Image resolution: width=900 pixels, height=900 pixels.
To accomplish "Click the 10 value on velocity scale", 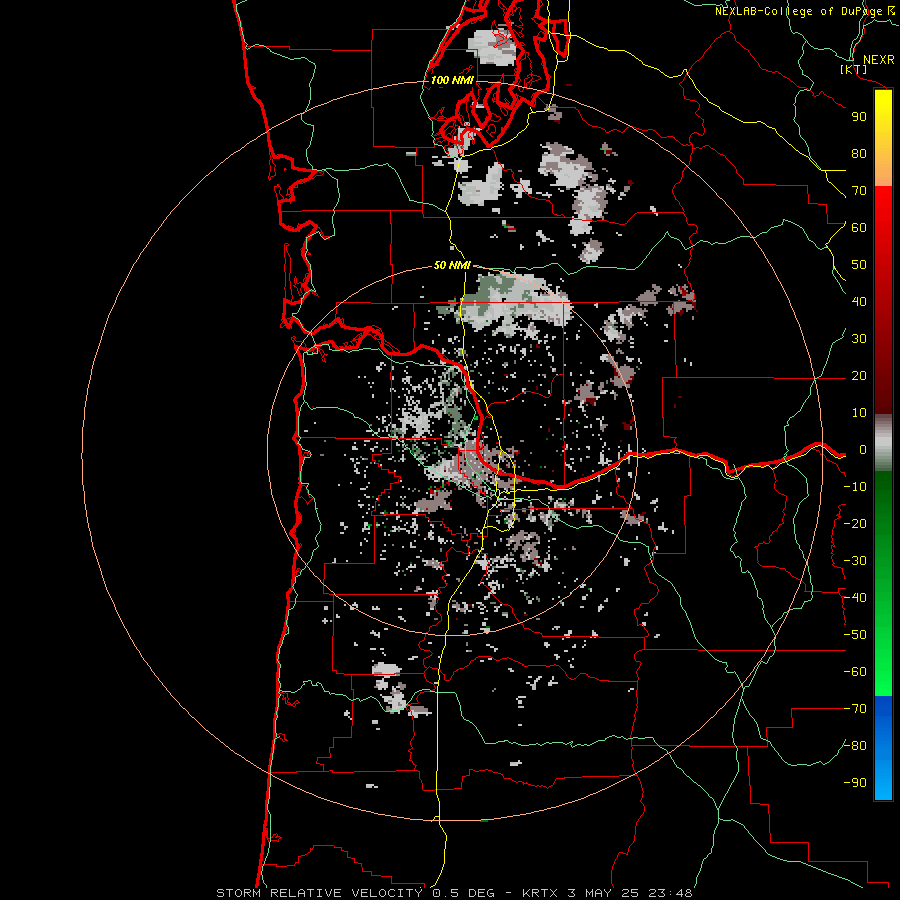I will [859, 413].
